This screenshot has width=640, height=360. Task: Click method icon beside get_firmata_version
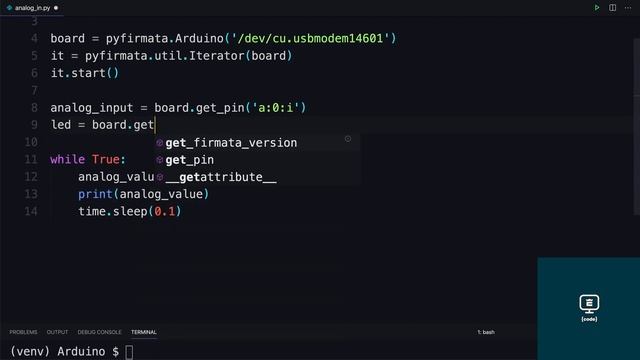[160, 143]
